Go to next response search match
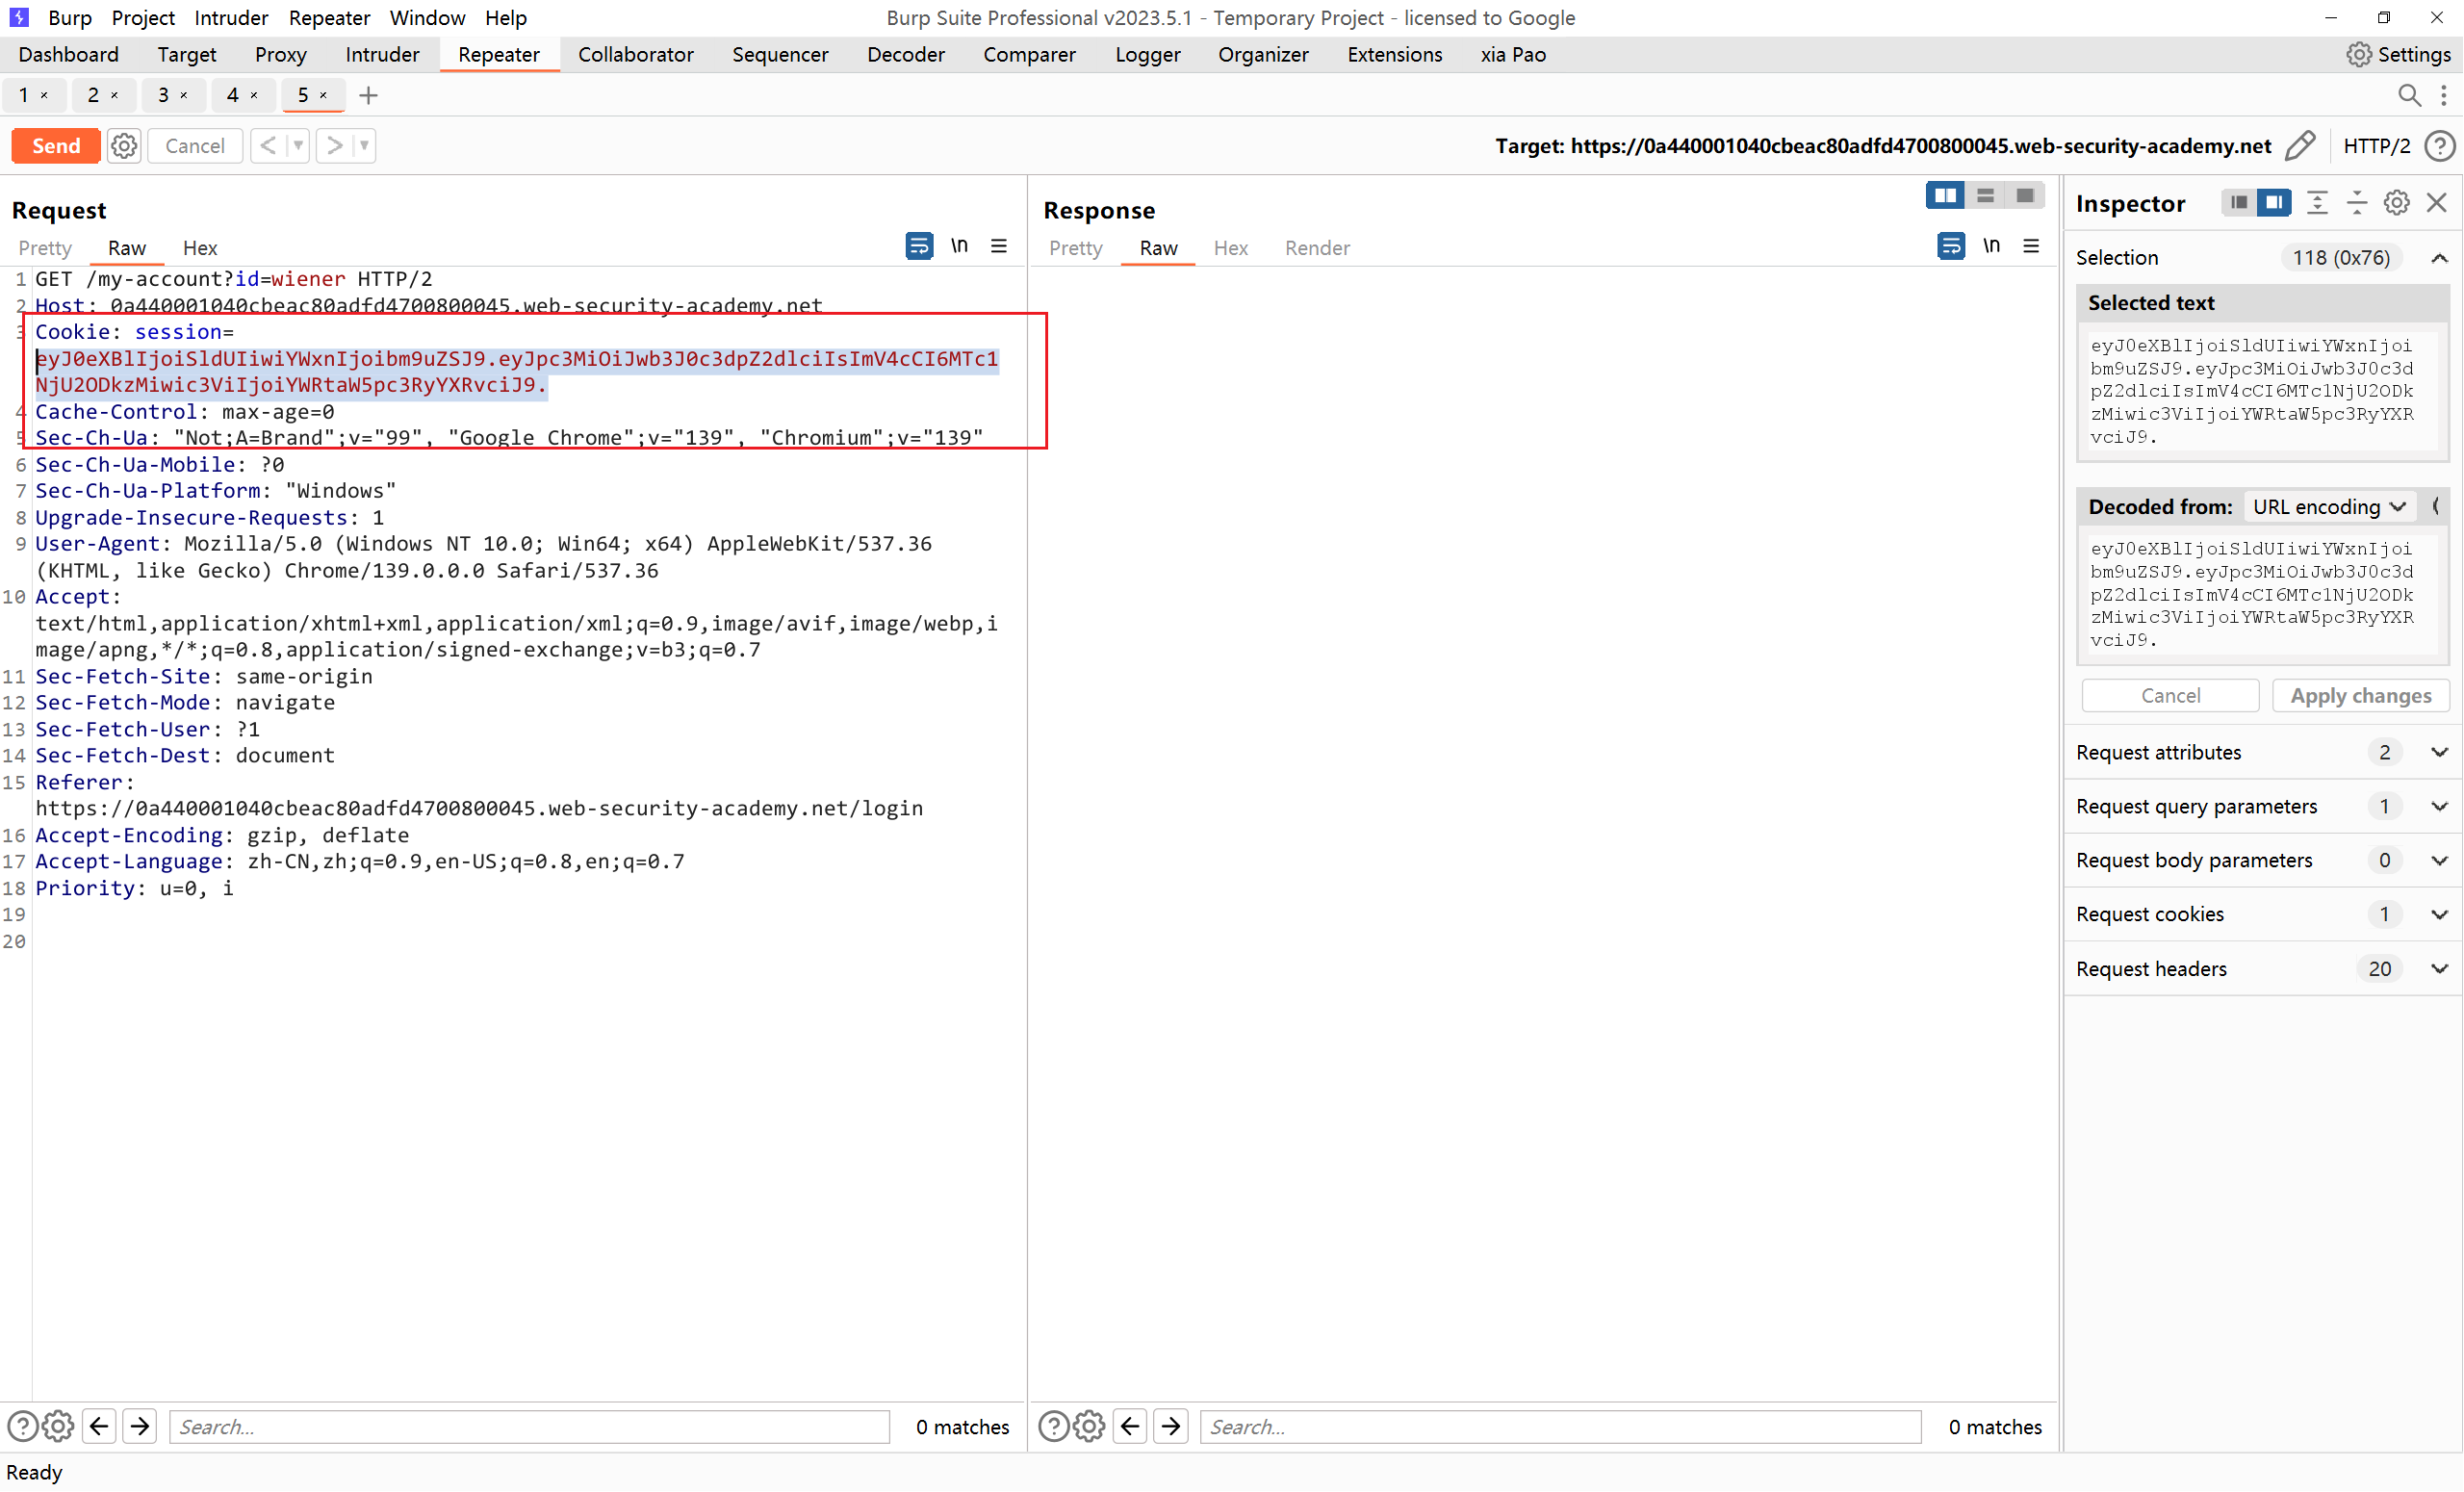2464x1492 pixels. point(1171,1426)
